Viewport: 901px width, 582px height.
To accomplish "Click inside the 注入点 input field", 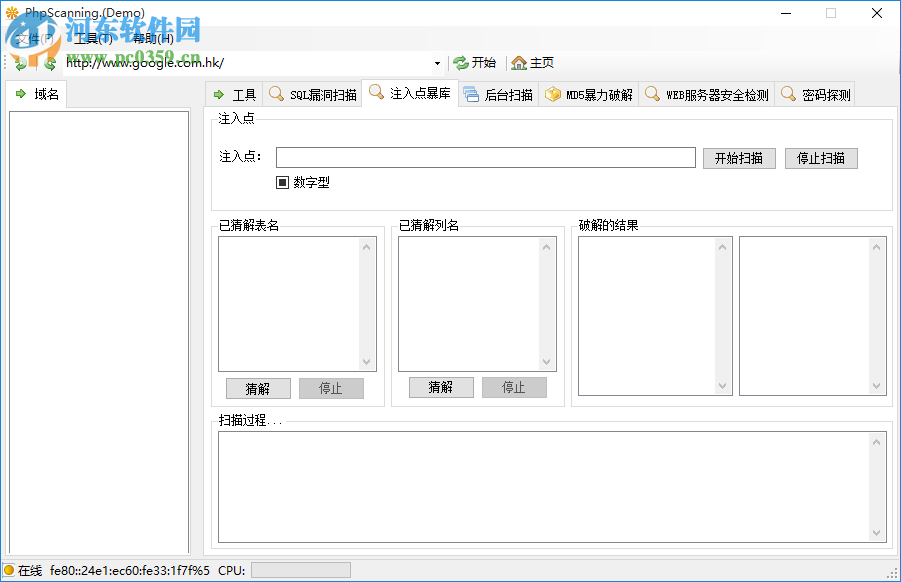I will [x=485, y=157].
